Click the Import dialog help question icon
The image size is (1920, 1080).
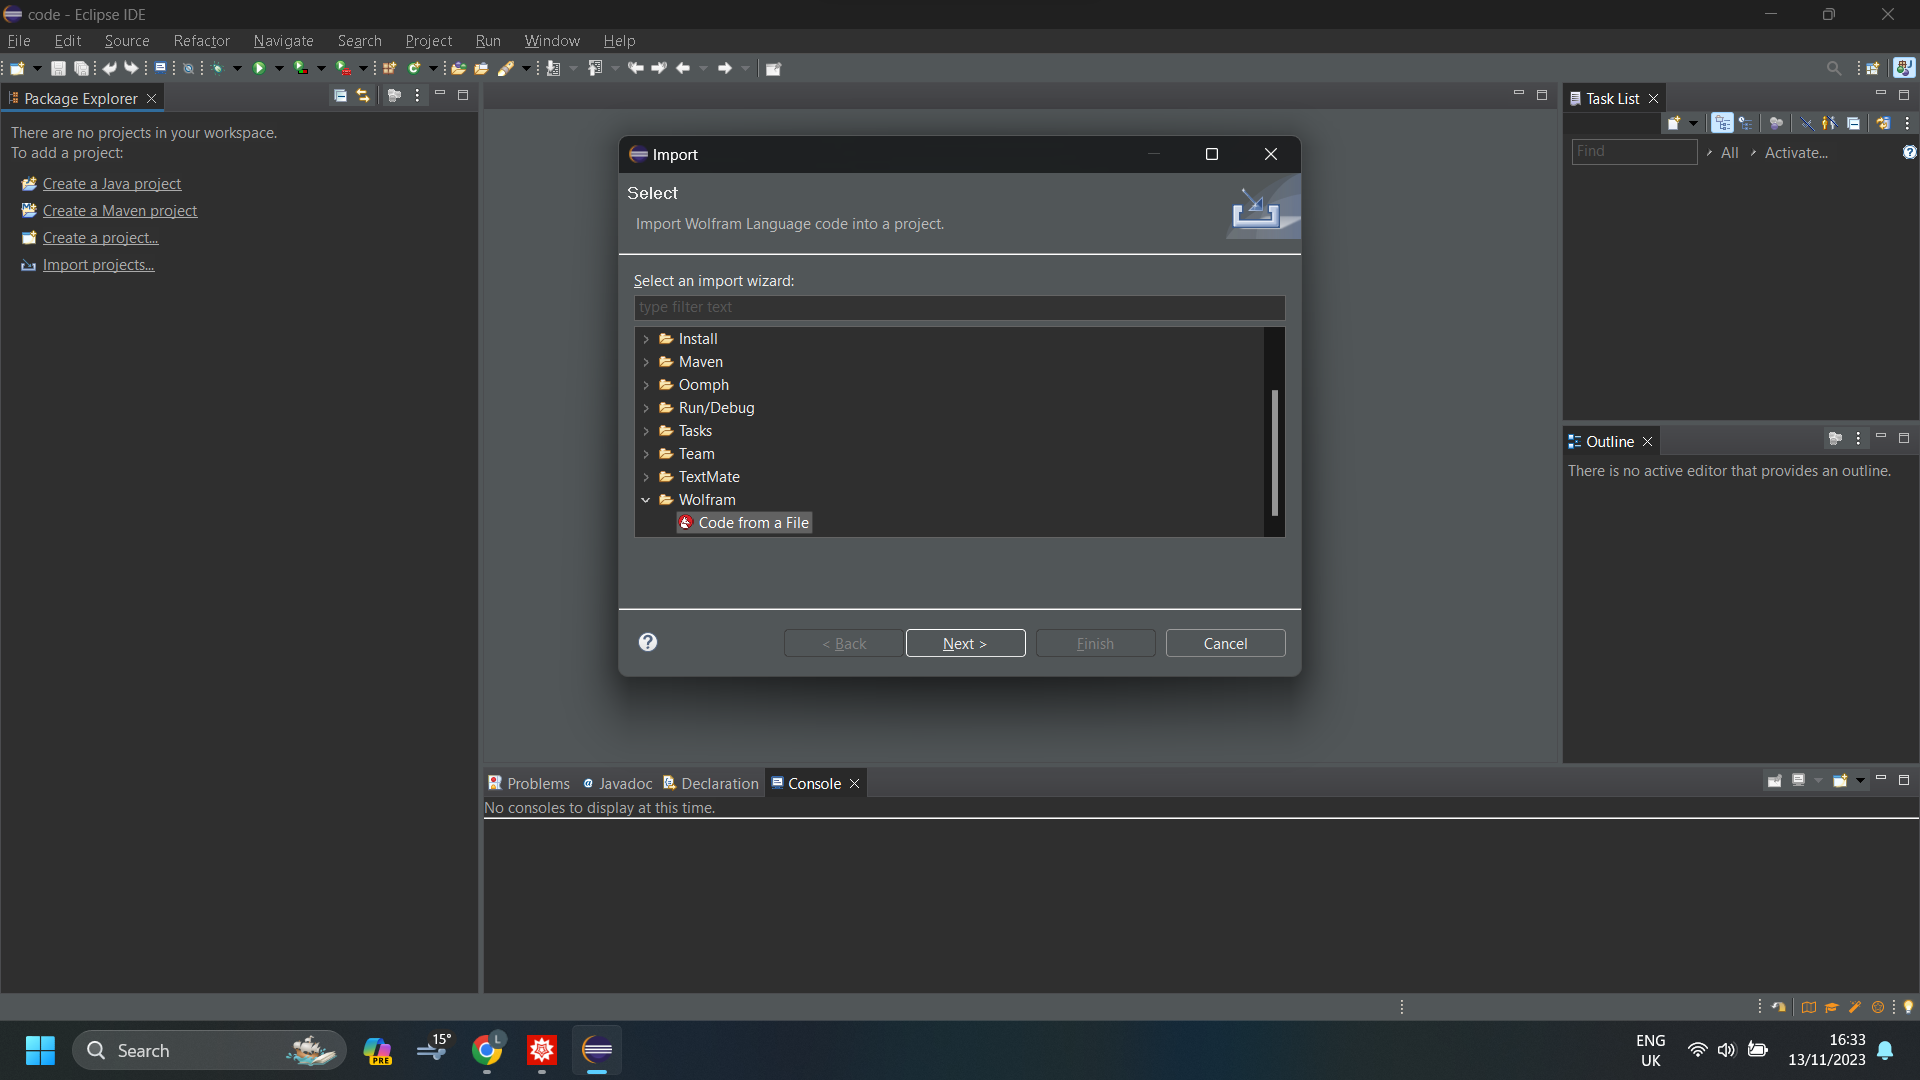click(x=648, y=642)
